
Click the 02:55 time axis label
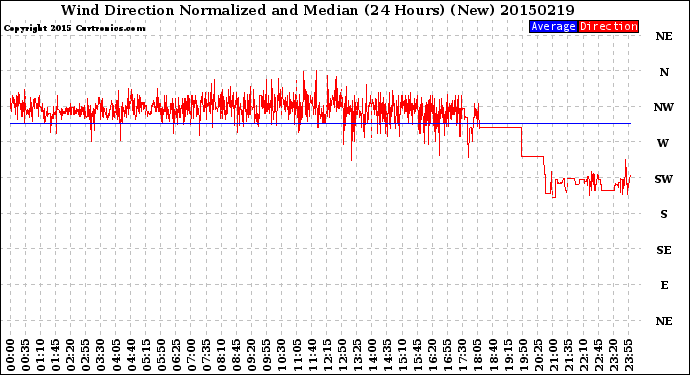click(86, 355)
